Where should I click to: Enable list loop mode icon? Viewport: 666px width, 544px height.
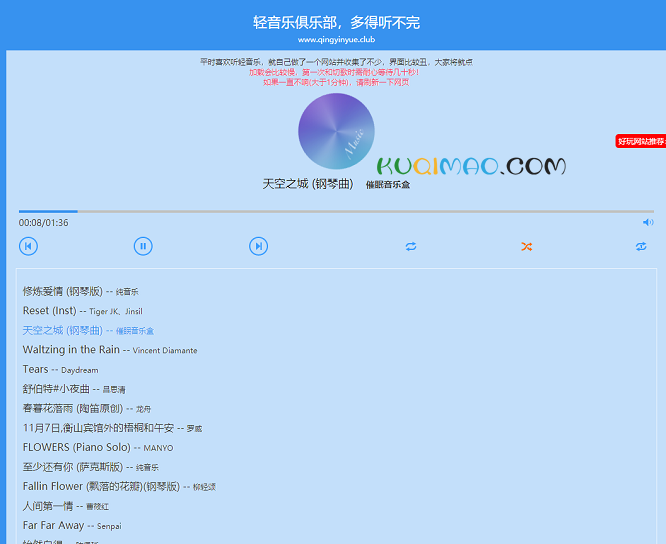pyautogui.click(x=411, y=246)
